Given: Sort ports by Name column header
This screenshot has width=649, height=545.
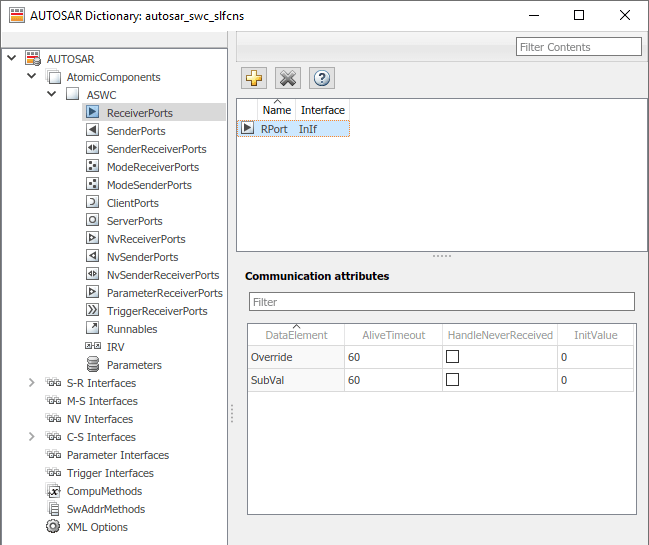Looking at the screenshot, I should 276,110.
